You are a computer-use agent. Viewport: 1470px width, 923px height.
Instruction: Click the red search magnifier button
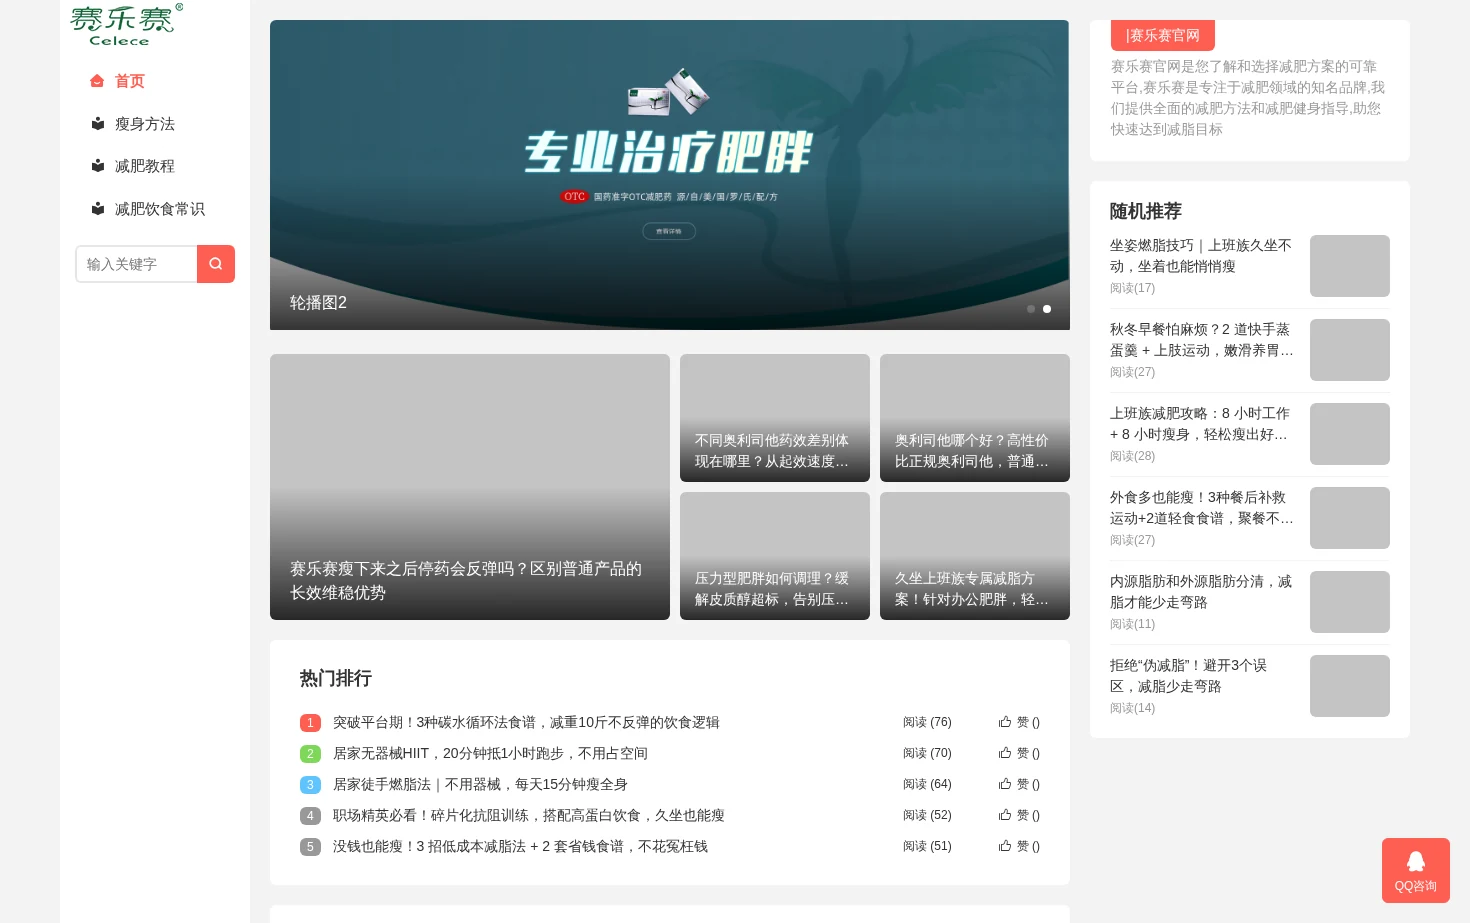click(x=216, y=264)
